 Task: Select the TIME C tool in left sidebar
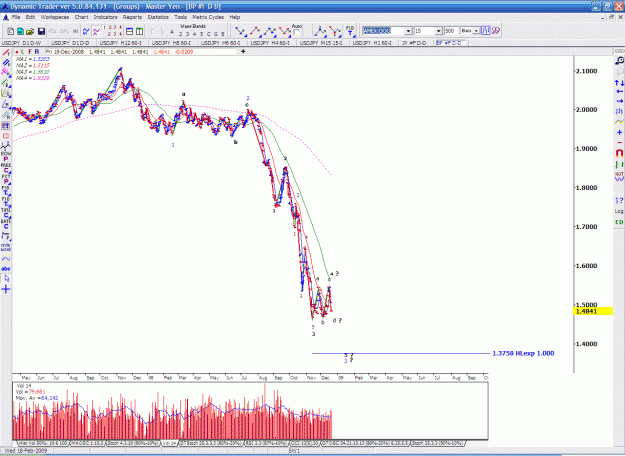pyautogui.click(x=6, y=213)
